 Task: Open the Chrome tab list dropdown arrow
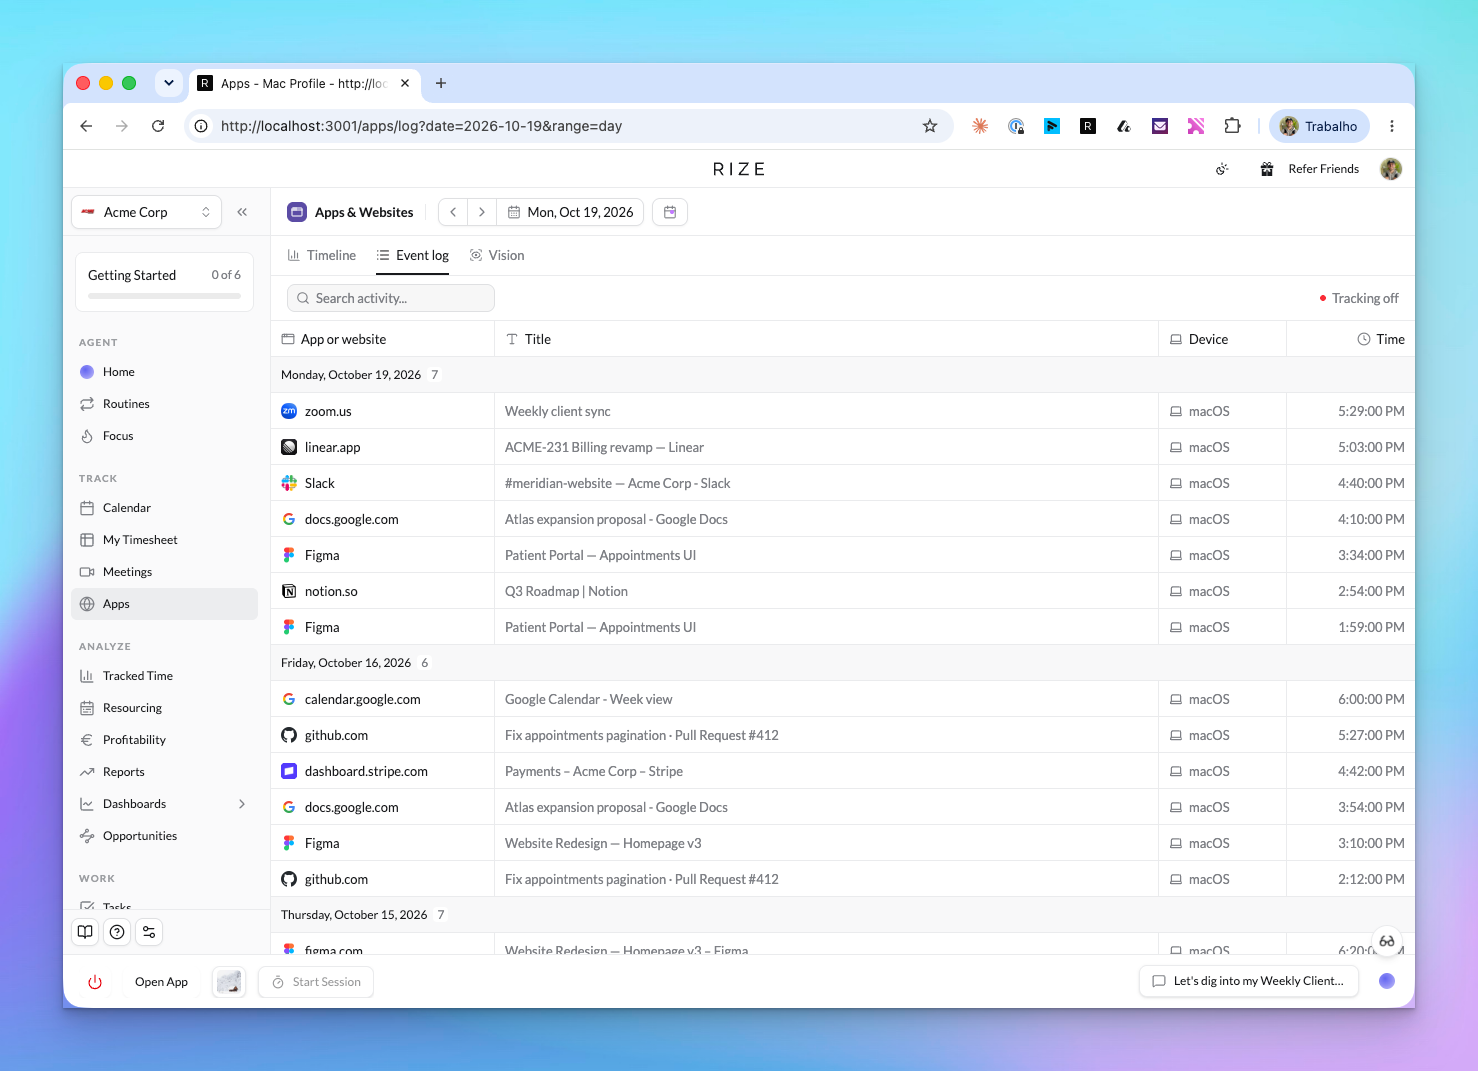click(169, 83)
